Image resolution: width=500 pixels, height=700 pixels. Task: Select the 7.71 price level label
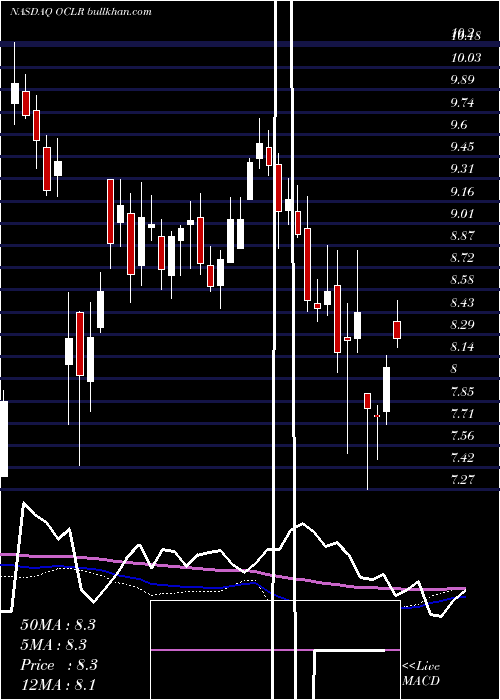(x=462, y=413)
